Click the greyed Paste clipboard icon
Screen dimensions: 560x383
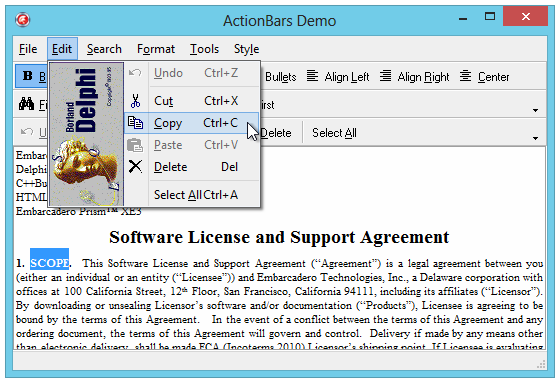(x=135, y=145)
